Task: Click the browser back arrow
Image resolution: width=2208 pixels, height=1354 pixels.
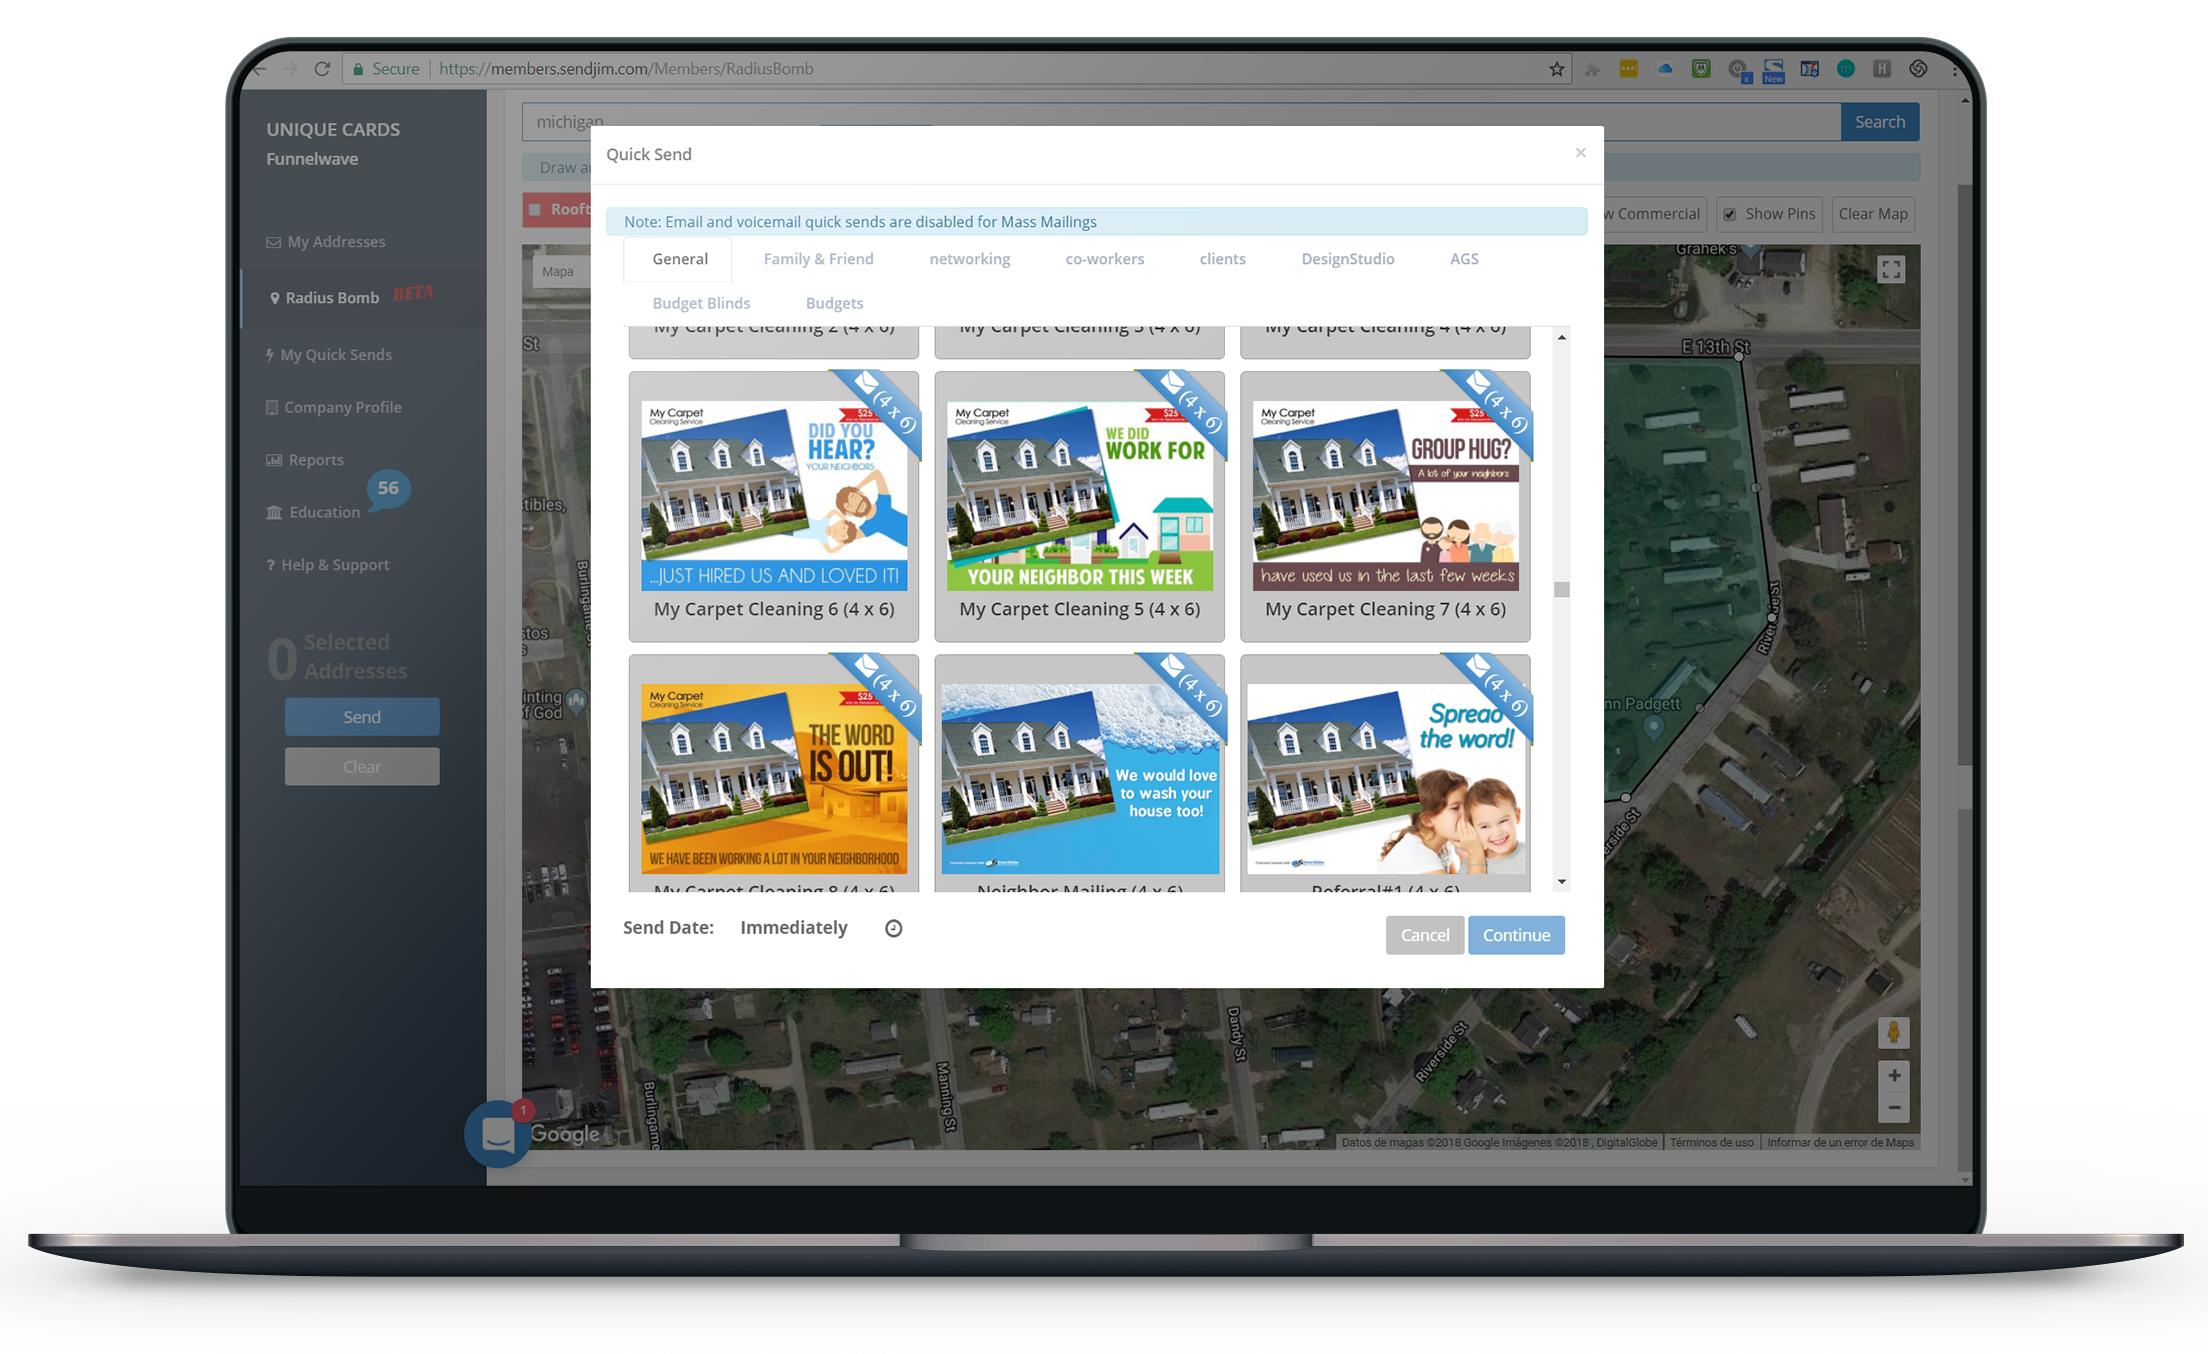Action: click(x=260, y=69)
